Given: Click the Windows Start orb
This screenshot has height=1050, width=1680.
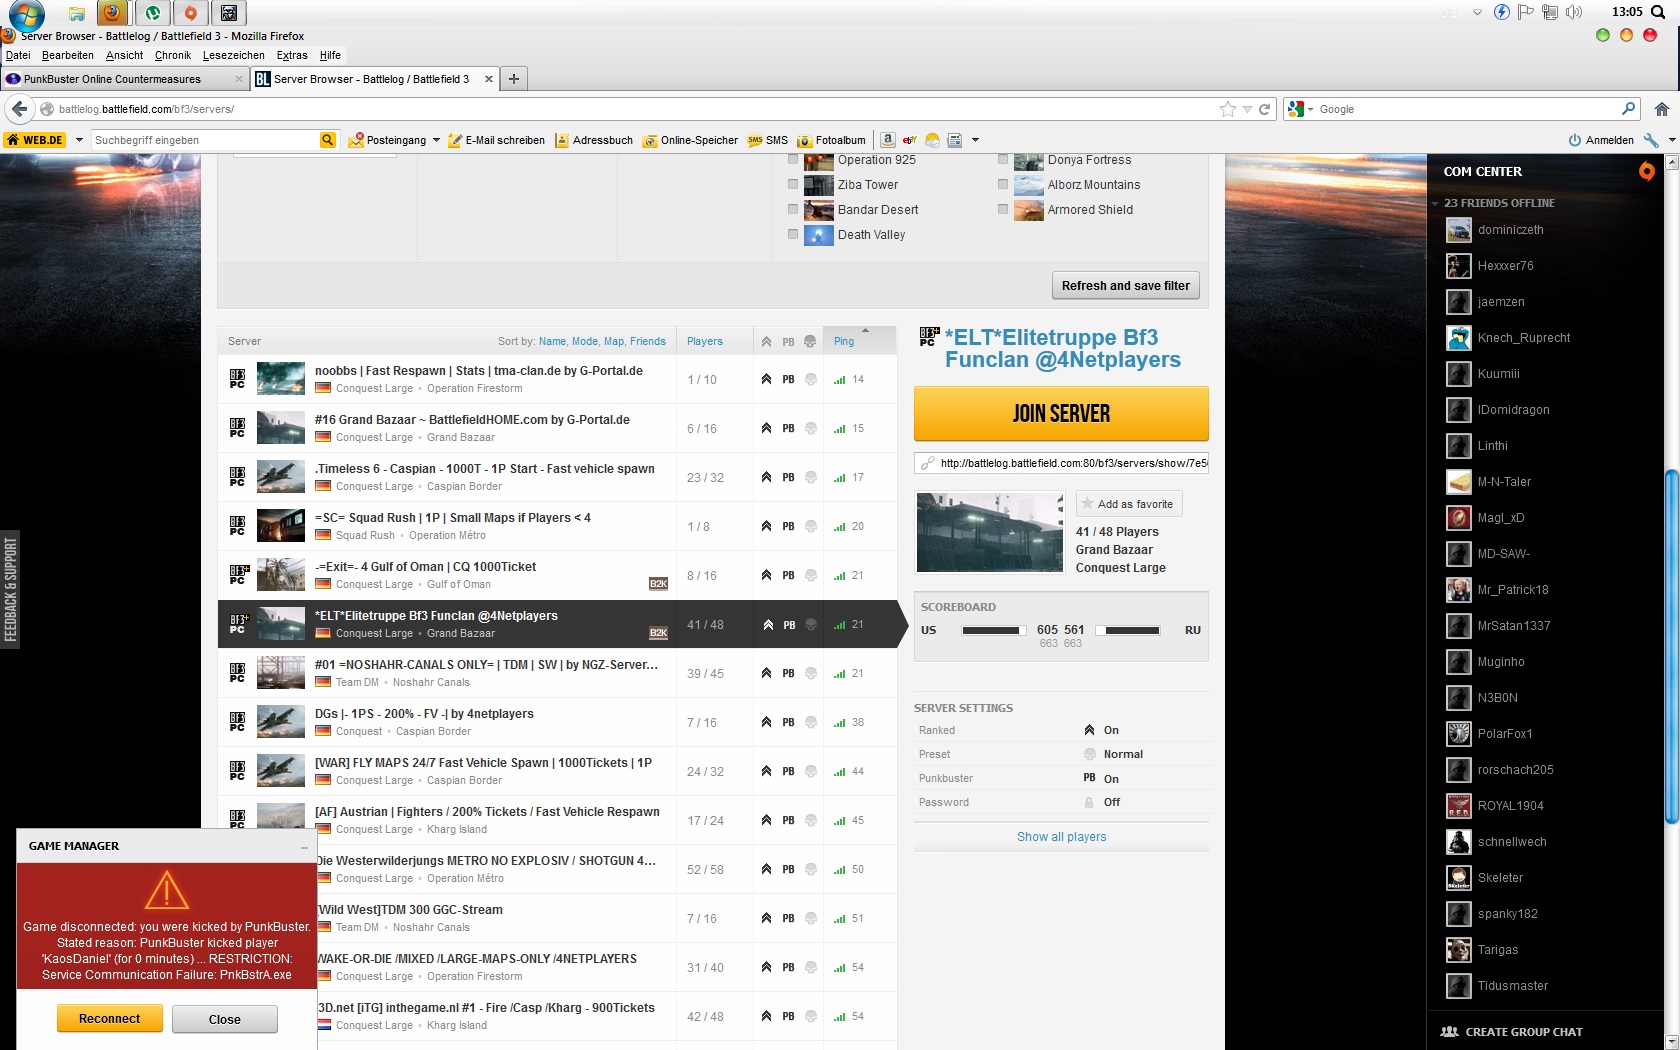Looking at the screenshot, I should (26, 14).
